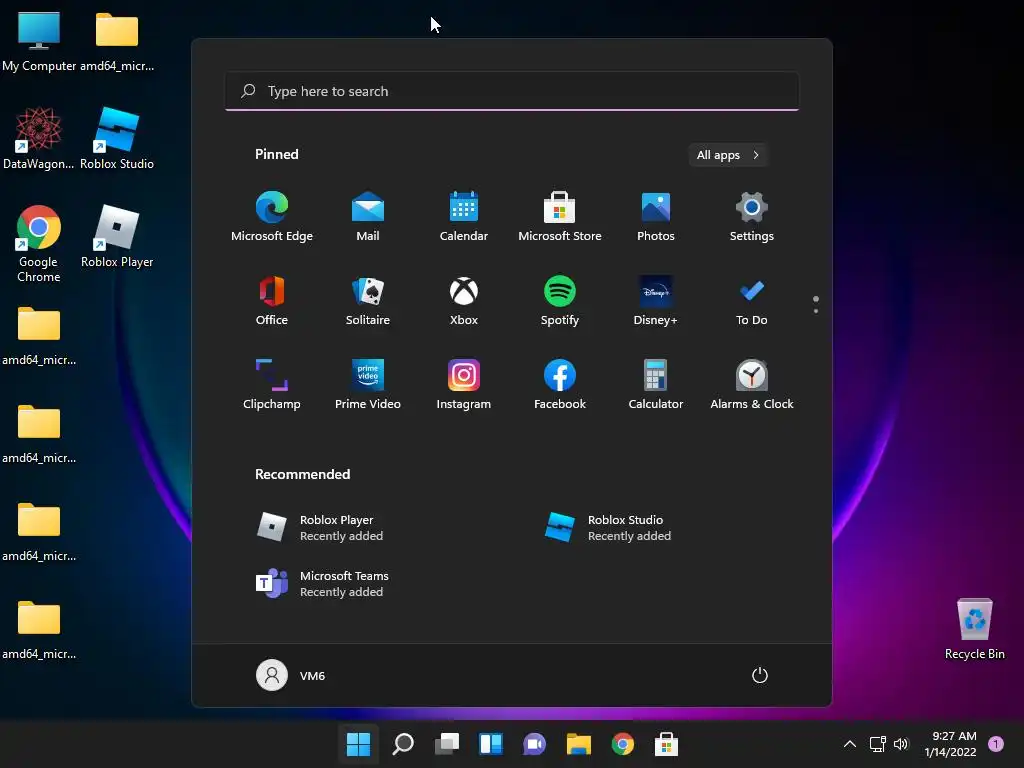Launch Teams Chat from taskbar
This screenshot has height=768, width=1024.
[534, 744]
